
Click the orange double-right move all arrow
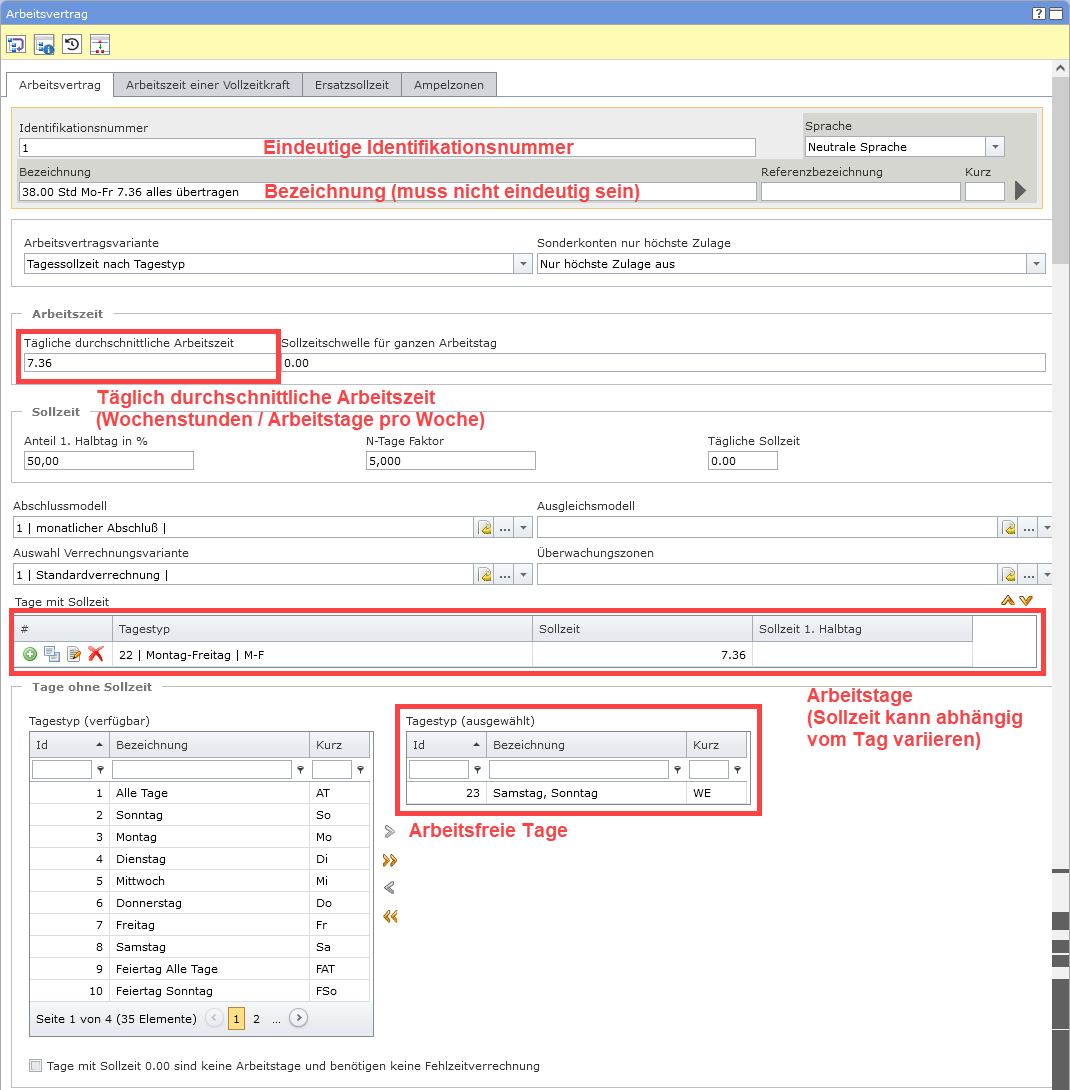coord(390,860)
